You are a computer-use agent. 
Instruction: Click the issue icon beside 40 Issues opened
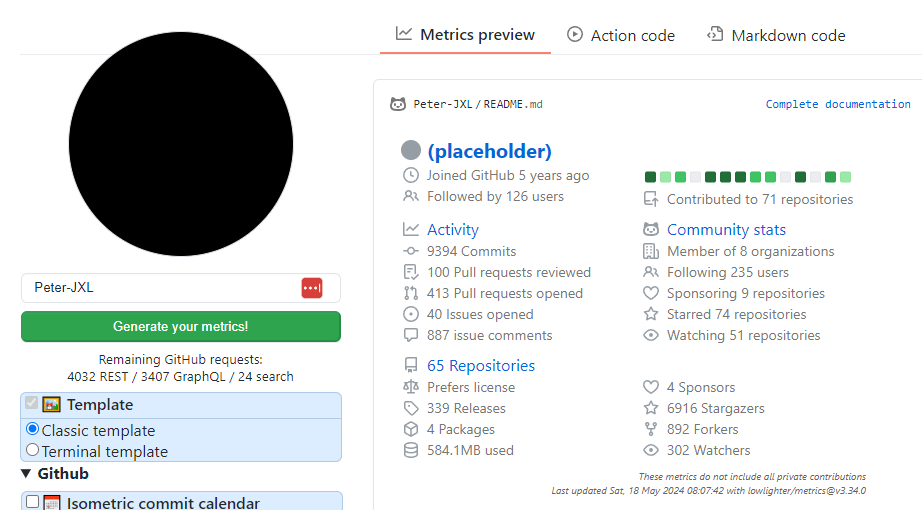(x=410, y=314)
